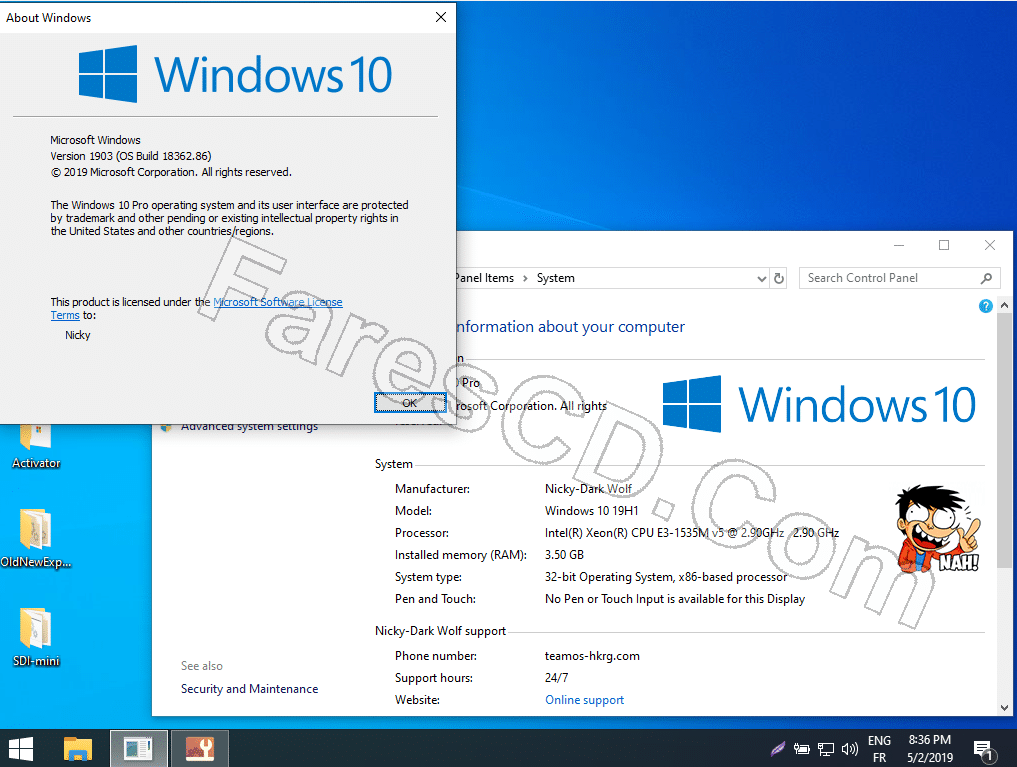
Task: Select the 'Nicky-Dark Wolf' manufacturer value
Action: (x=588, y=489)
